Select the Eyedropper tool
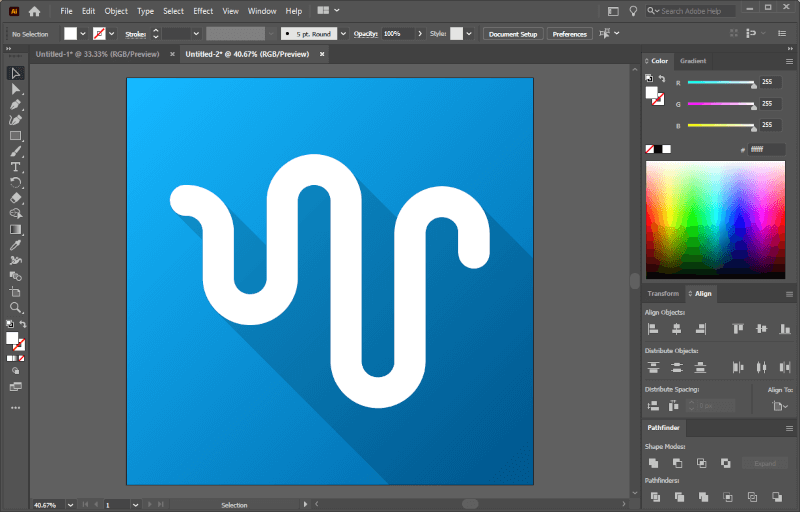This screenshot has width=800, height=512. tap(15, 245)
